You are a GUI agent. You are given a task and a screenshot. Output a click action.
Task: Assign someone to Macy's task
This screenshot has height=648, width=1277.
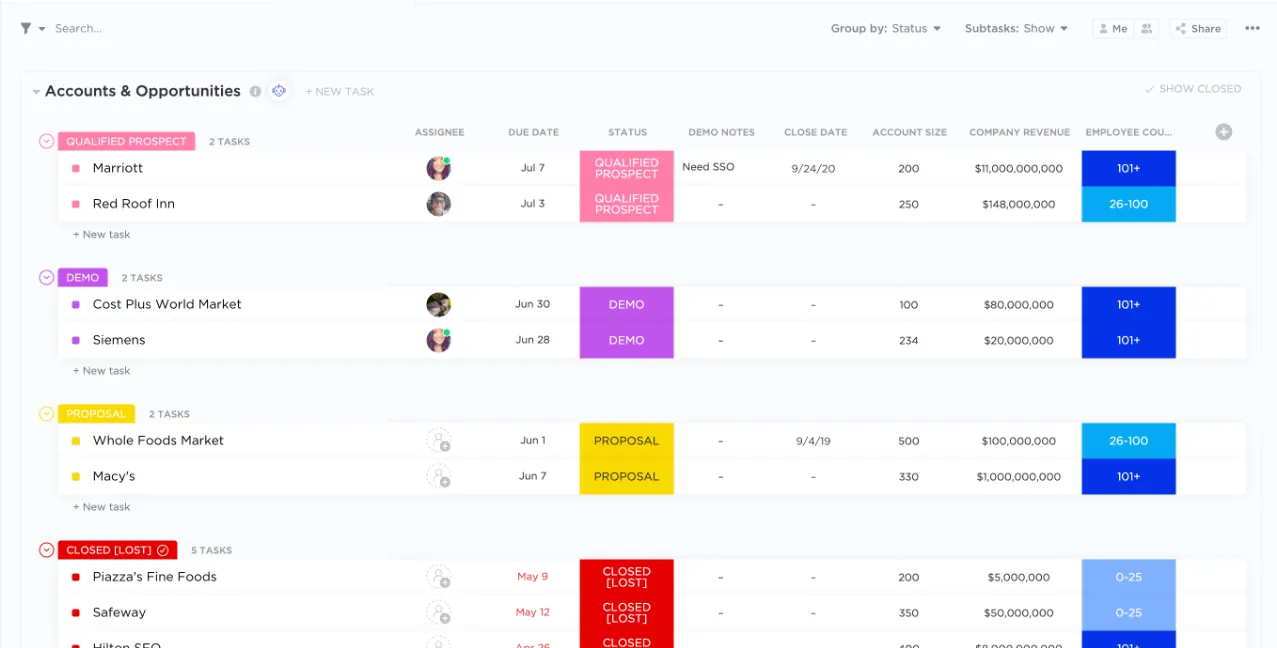click(x=439, y=477)
